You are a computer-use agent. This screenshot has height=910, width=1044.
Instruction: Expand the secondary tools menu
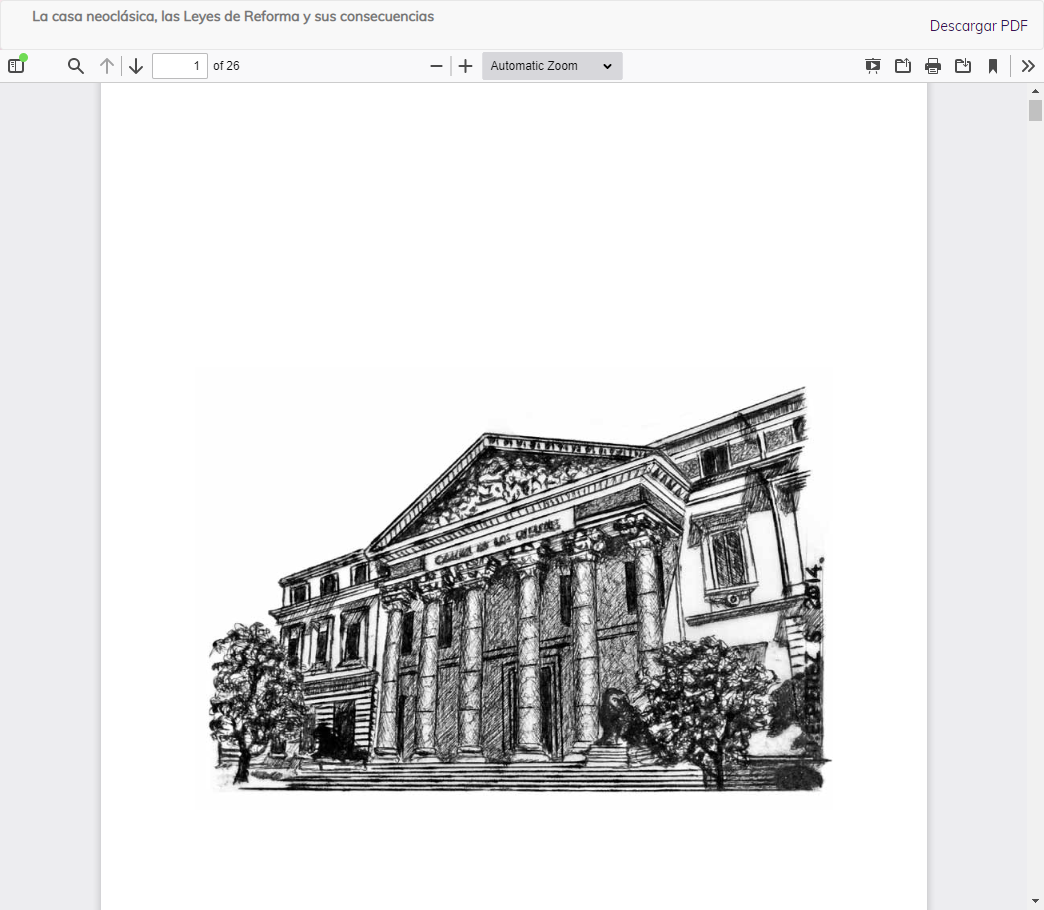(x=1028, y=66)
